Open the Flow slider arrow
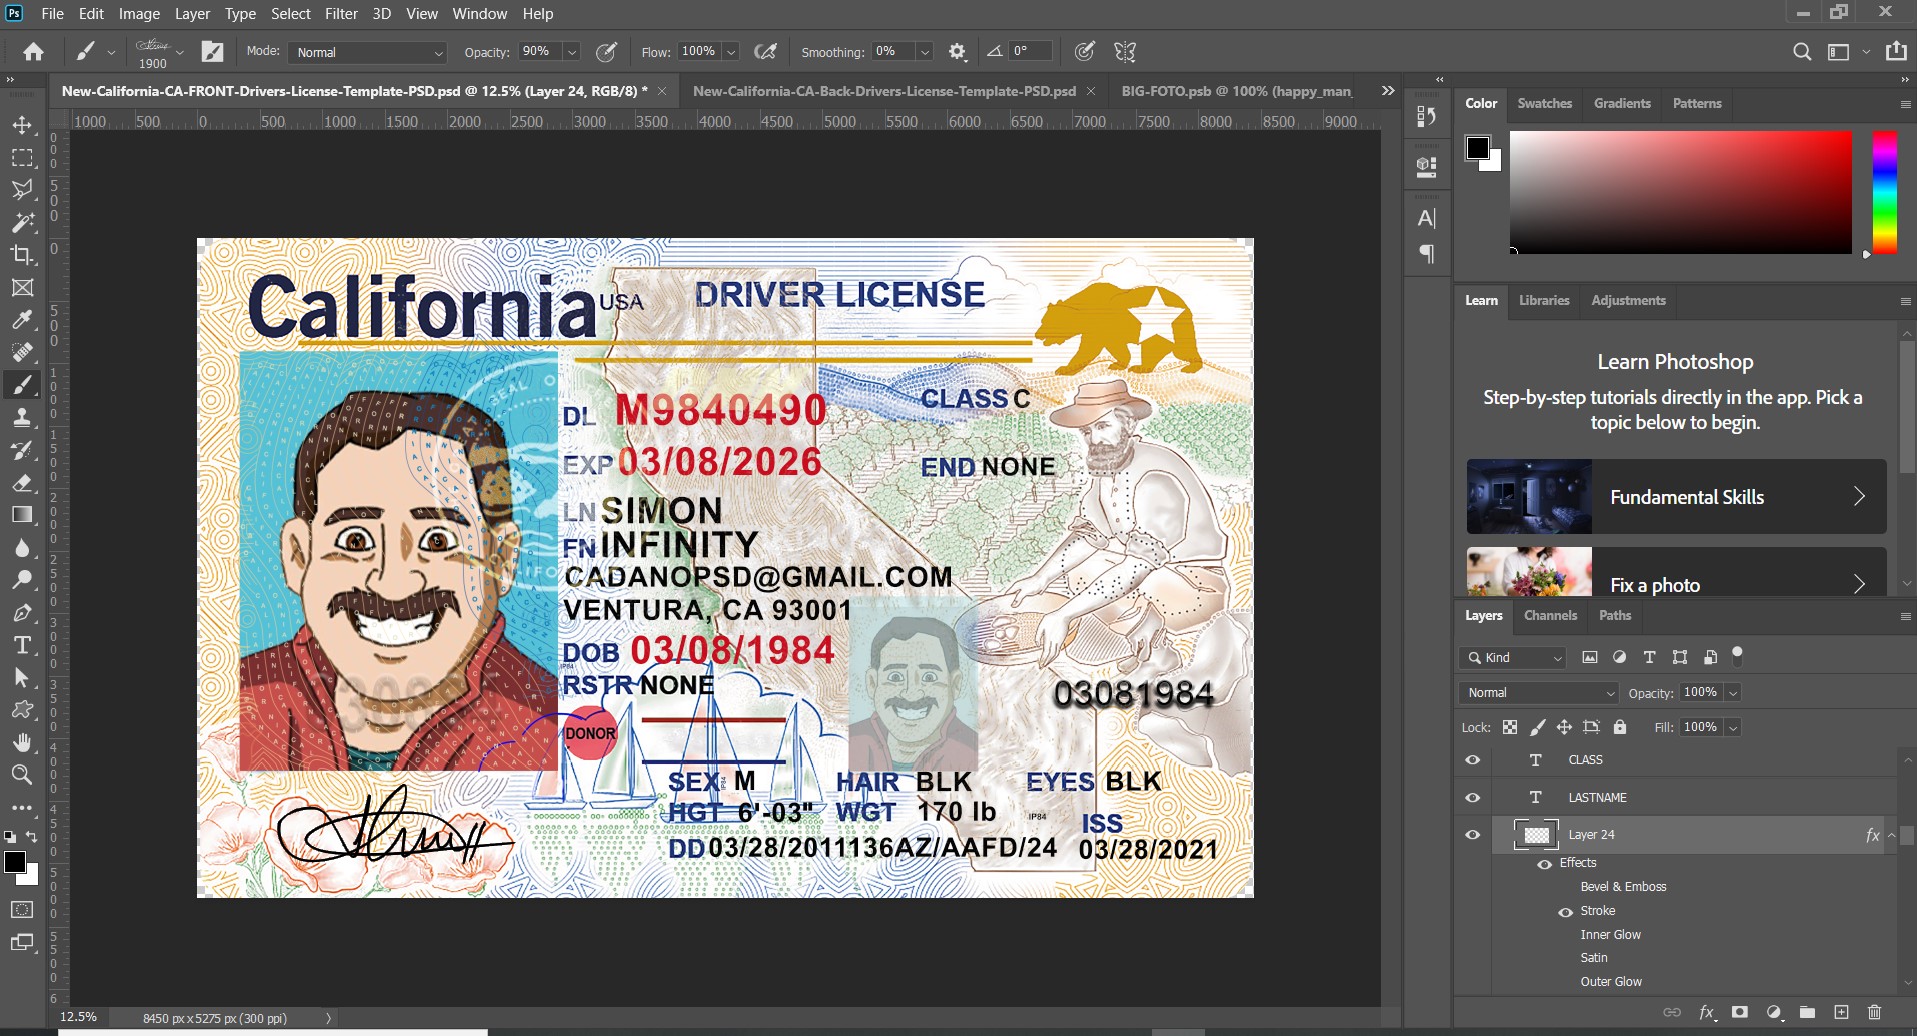1917x1036 pixels. point(731,52)
